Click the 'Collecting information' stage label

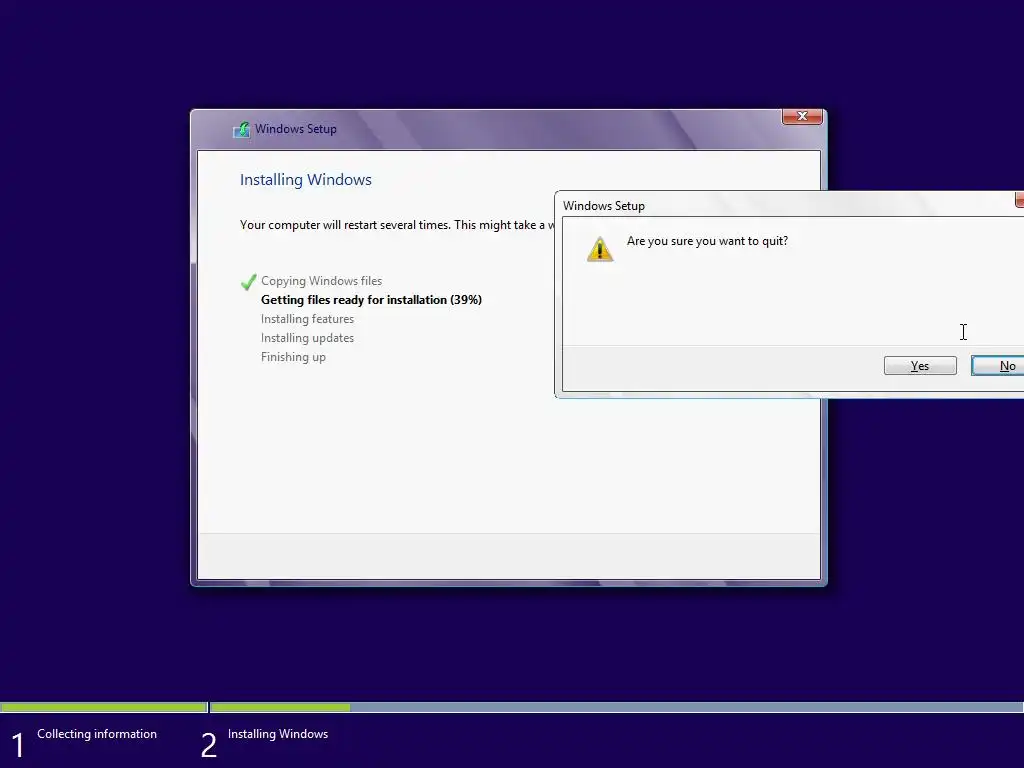[97, 734]
